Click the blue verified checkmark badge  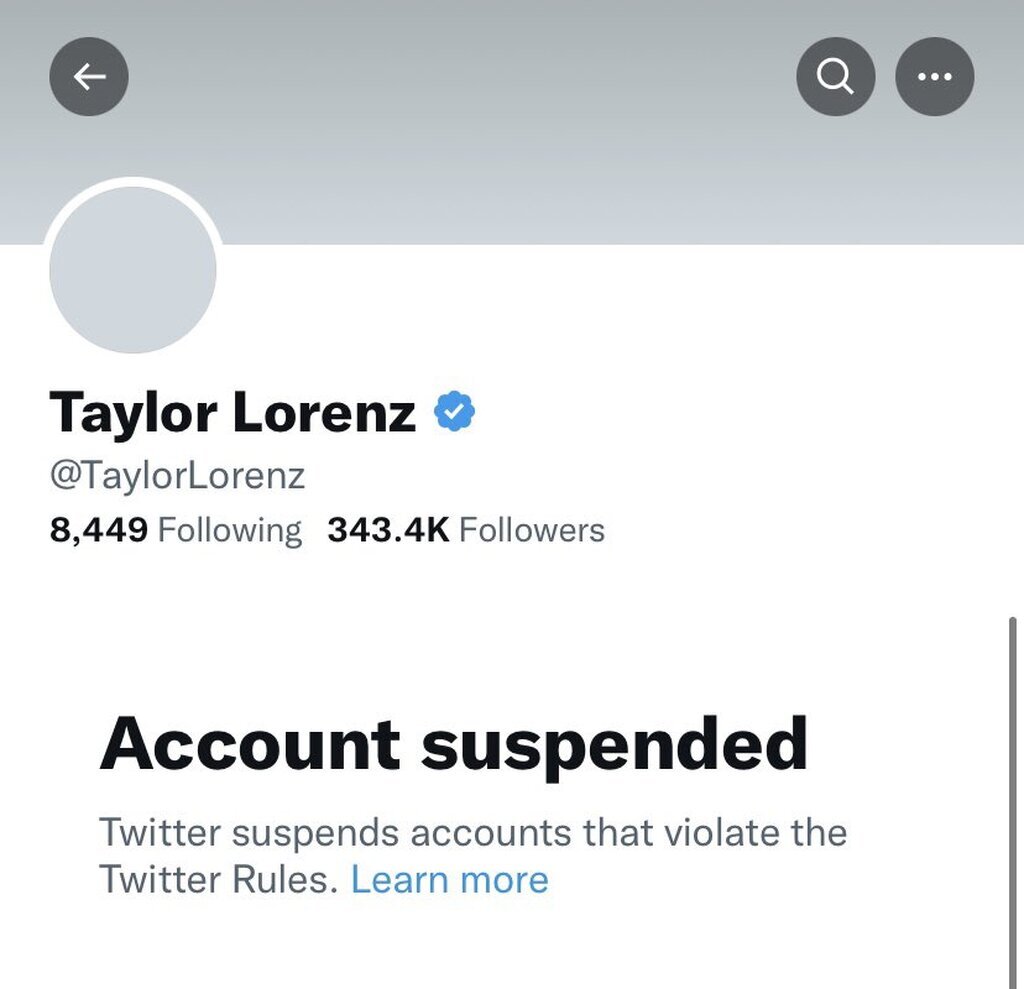(455, 411)
